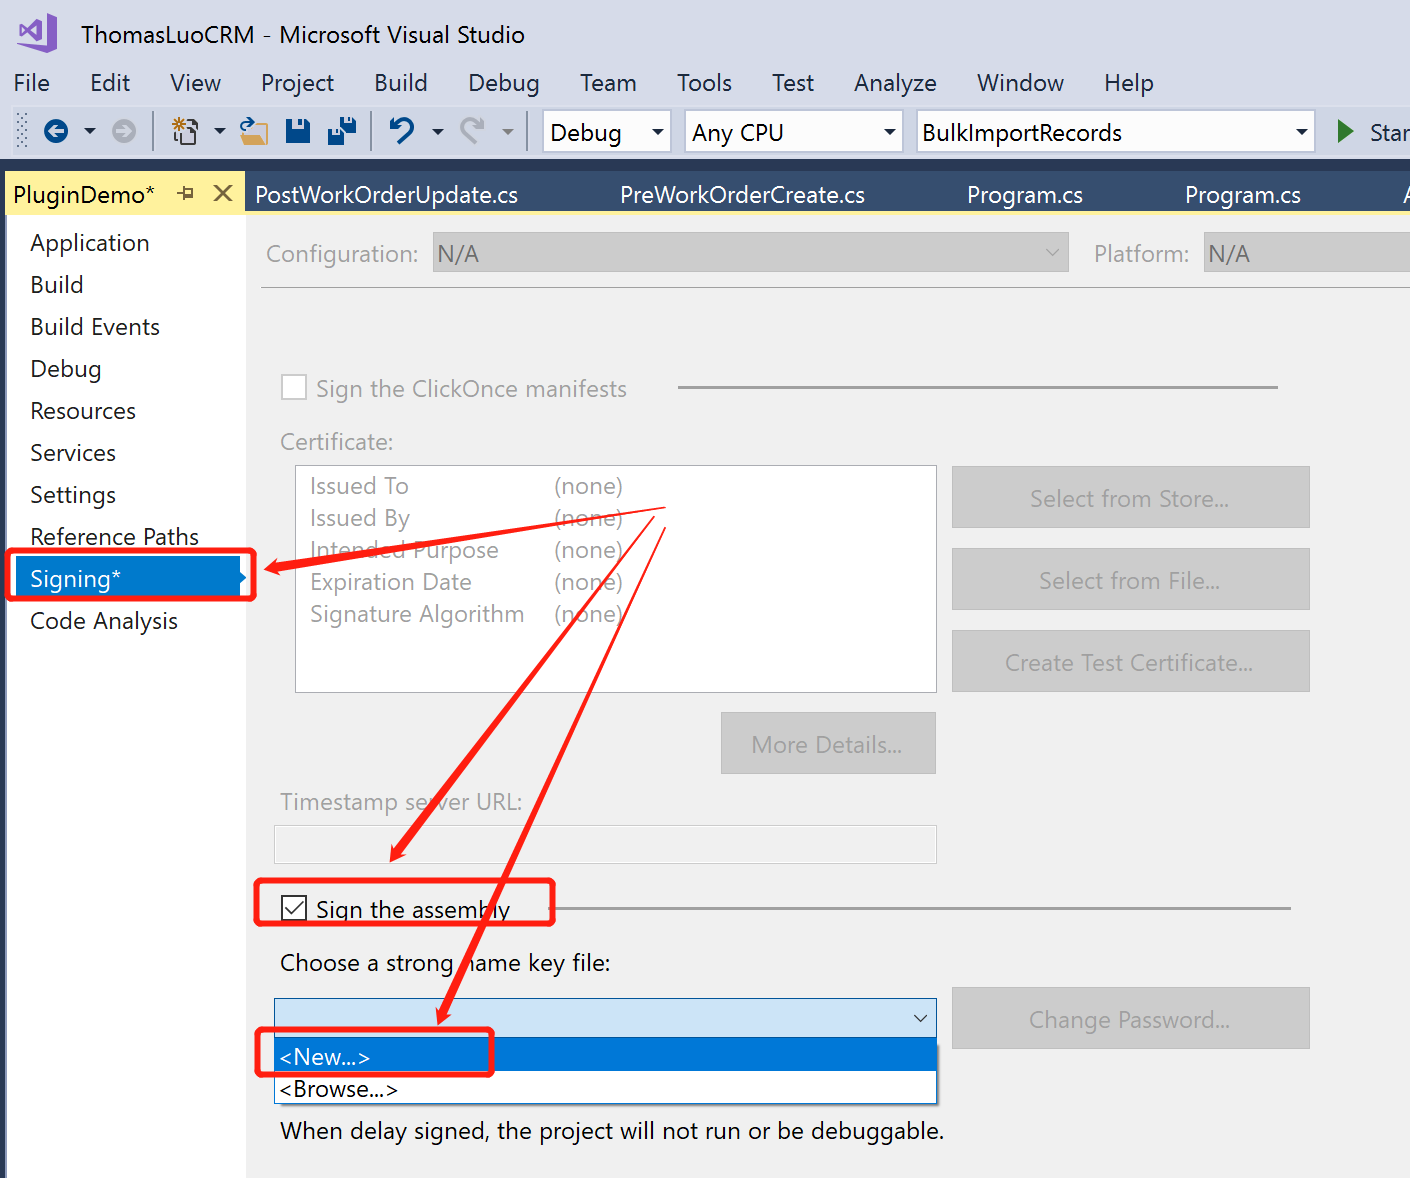Image resolution: width=1410 pixels, height=1178 pixels.
Task: Choose <New...> from key file list
Action: [605, 1055]
